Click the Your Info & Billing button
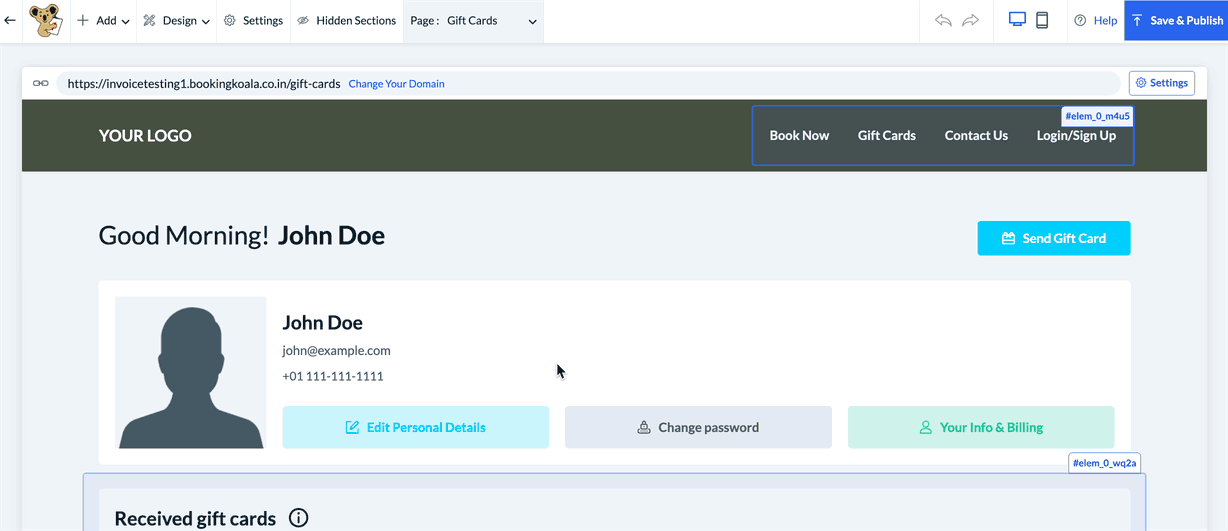 coord(981,427)
